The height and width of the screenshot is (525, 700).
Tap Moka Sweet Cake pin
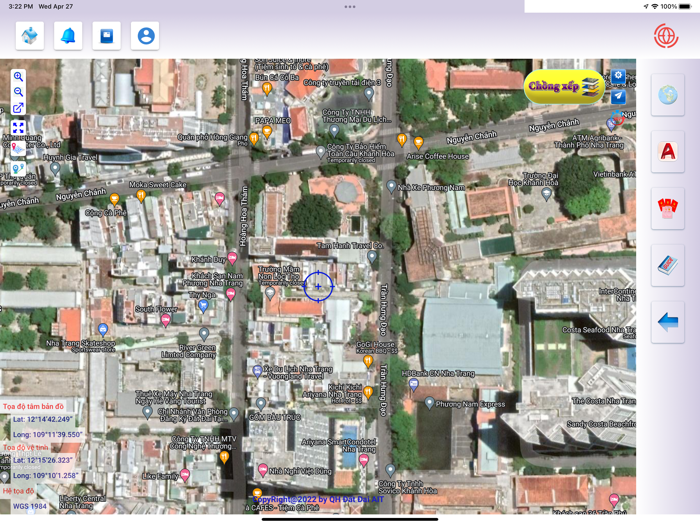coord(141,195)
